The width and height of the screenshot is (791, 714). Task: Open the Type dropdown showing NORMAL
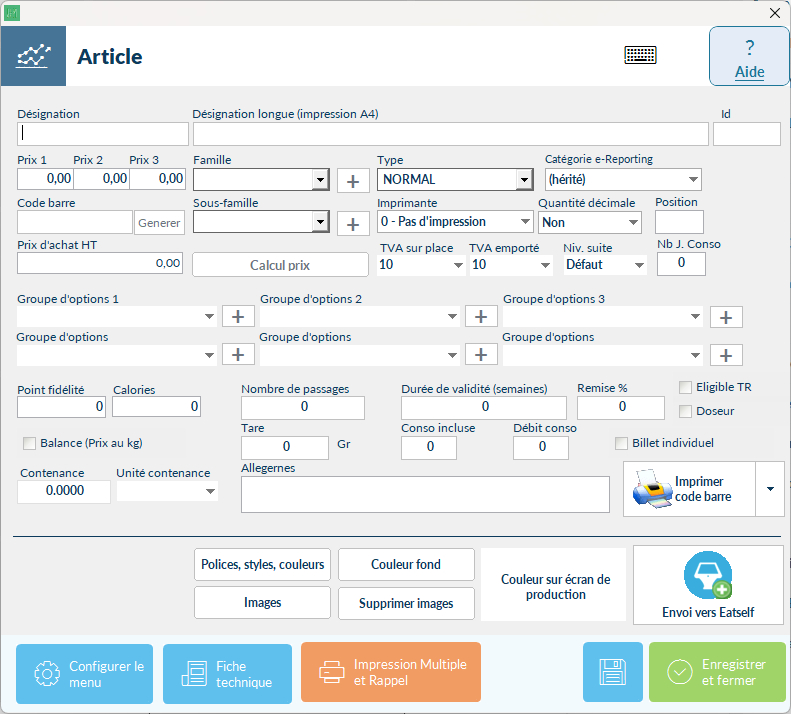(x=525, y=180)
